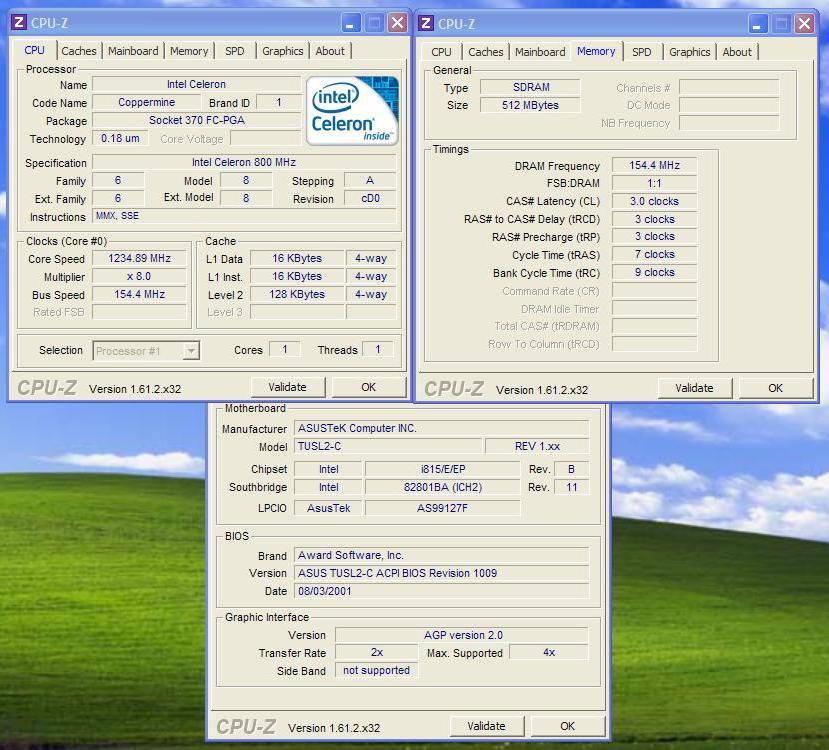This screenshot has width=829, height=750.
Task: Click the FSB:DRAM value 1:1
Action: tap(655, 183)
